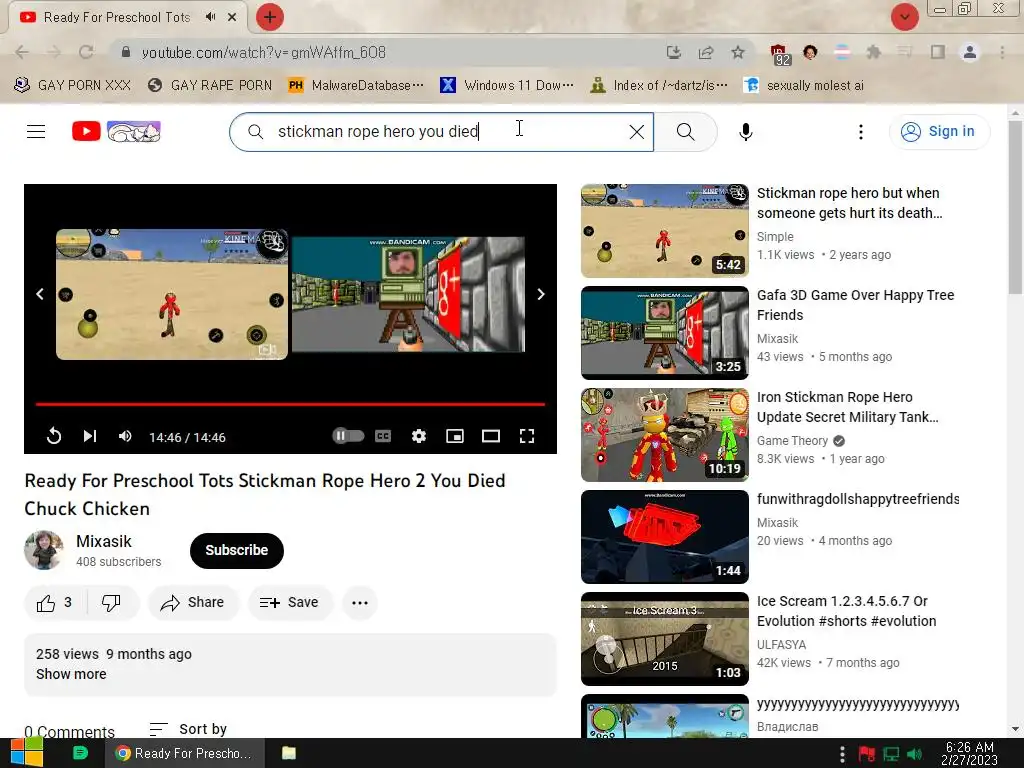Run the search with the magnifier button
This screenshot has width=1024, height=768.
685,132
